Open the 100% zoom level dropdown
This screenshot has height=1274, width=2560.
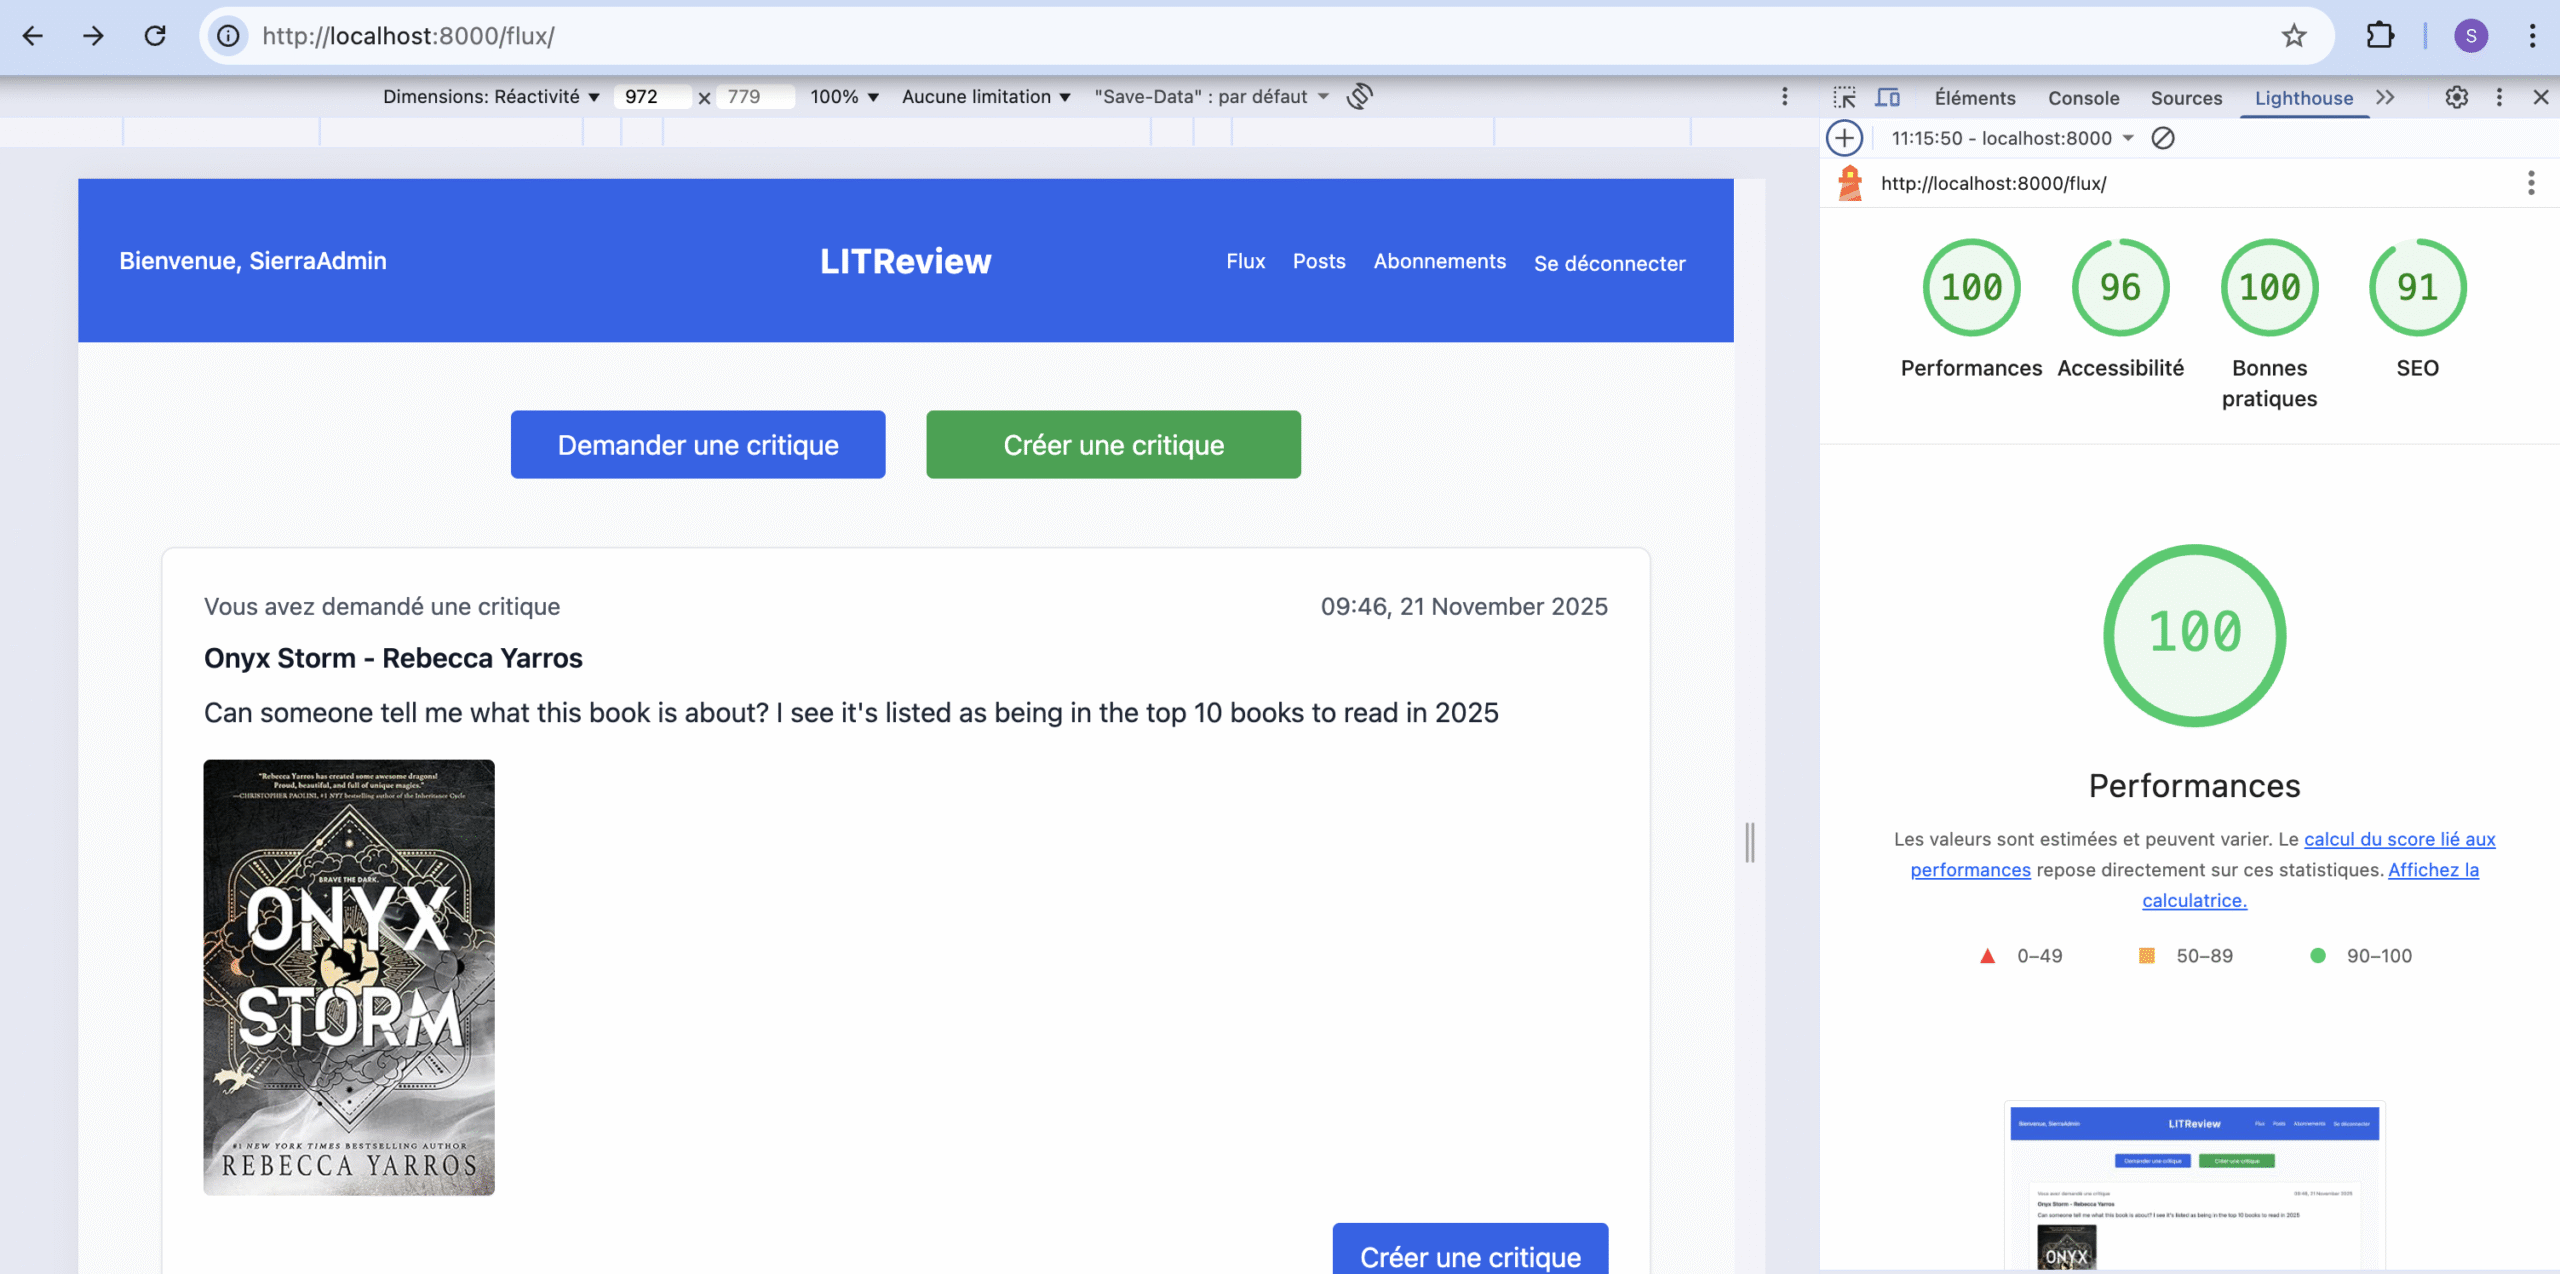point(844,97)
